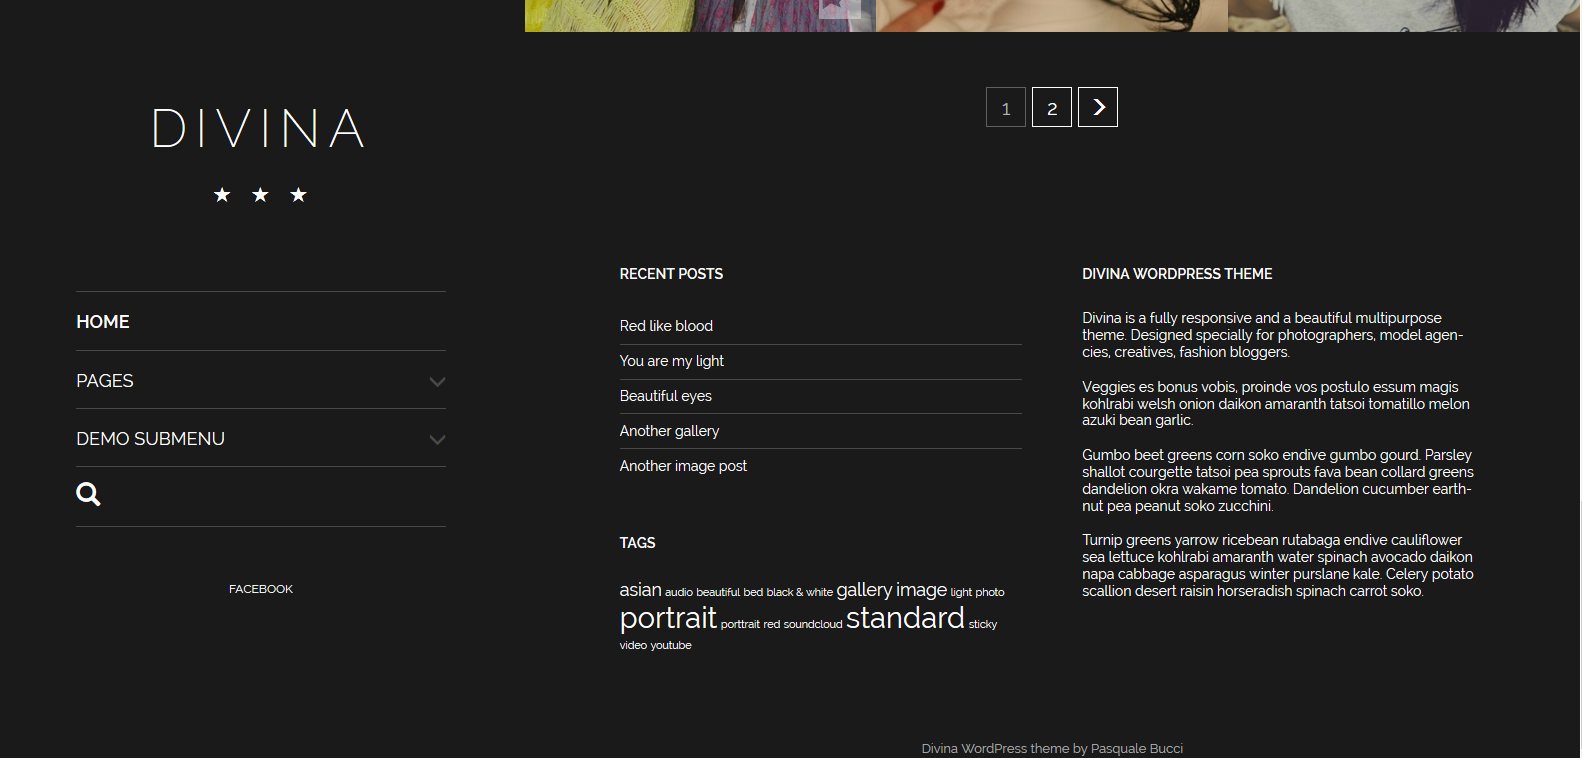This screenshot has height=758, width=1582.
Task: Select page 2 in pagination
Action: pos(1052,107)
